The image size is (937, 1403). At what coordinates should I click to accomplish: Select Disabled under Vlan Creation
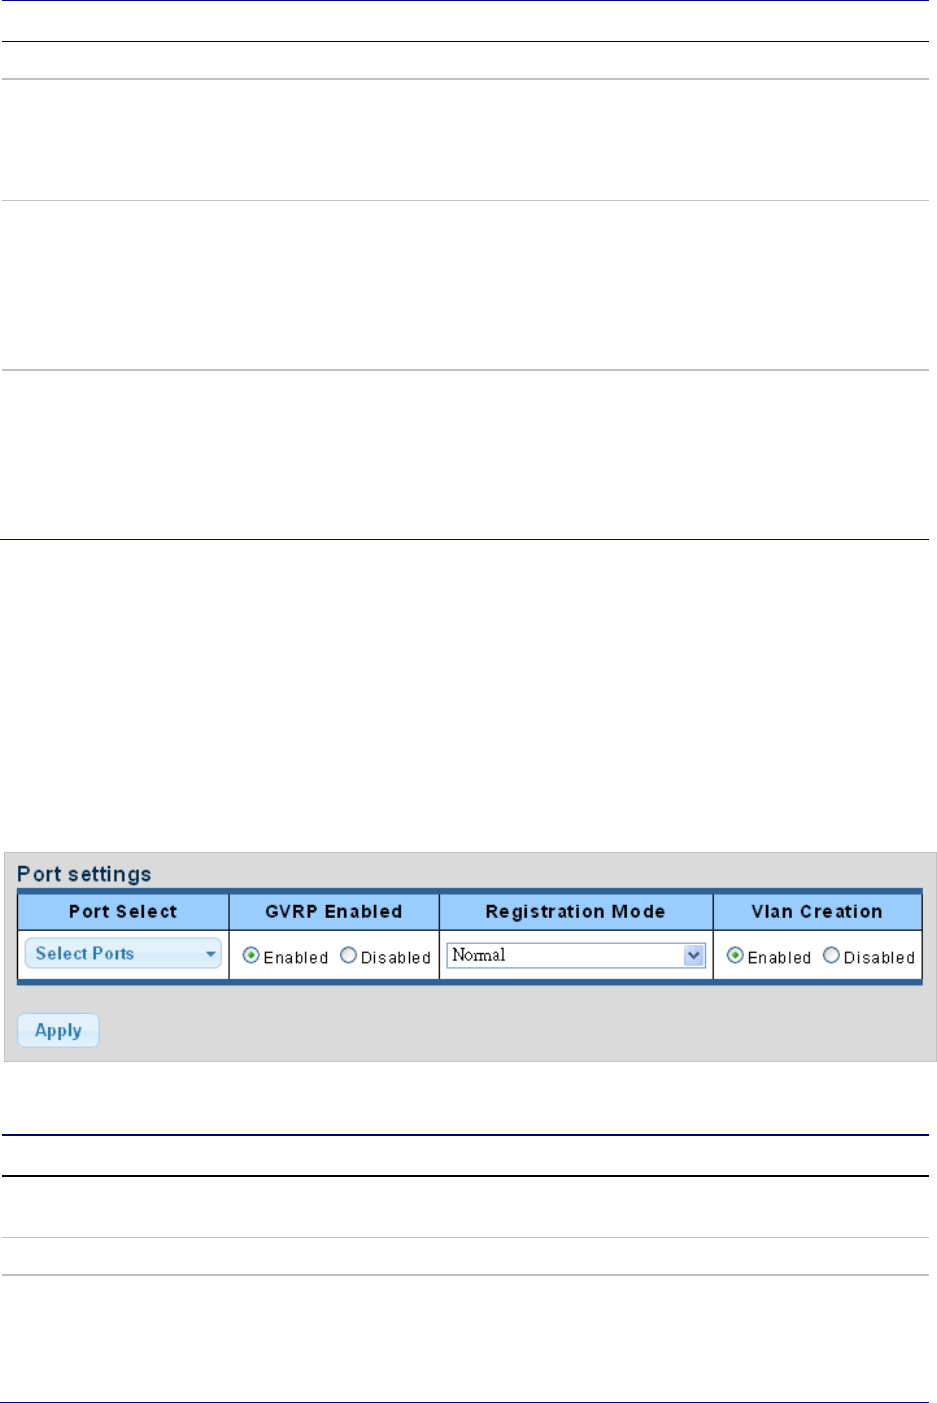tap(831, 956)
